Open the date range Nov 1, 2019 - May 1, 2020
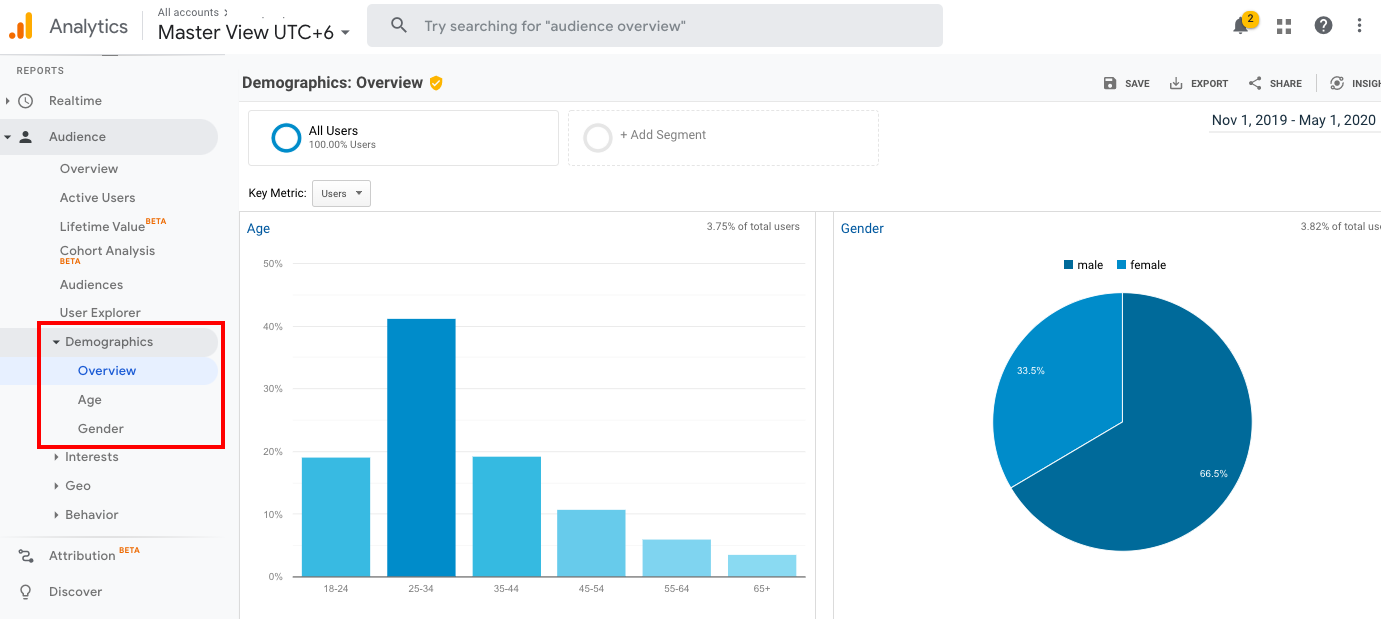1381x619 pixels. (x=1294, y=119)
